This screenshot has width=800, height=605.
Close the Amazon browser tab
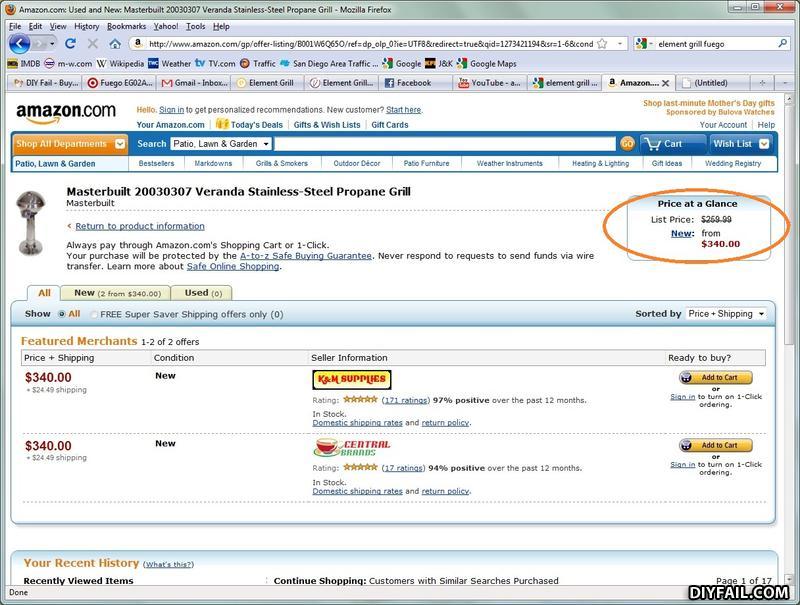coord(665,83)
